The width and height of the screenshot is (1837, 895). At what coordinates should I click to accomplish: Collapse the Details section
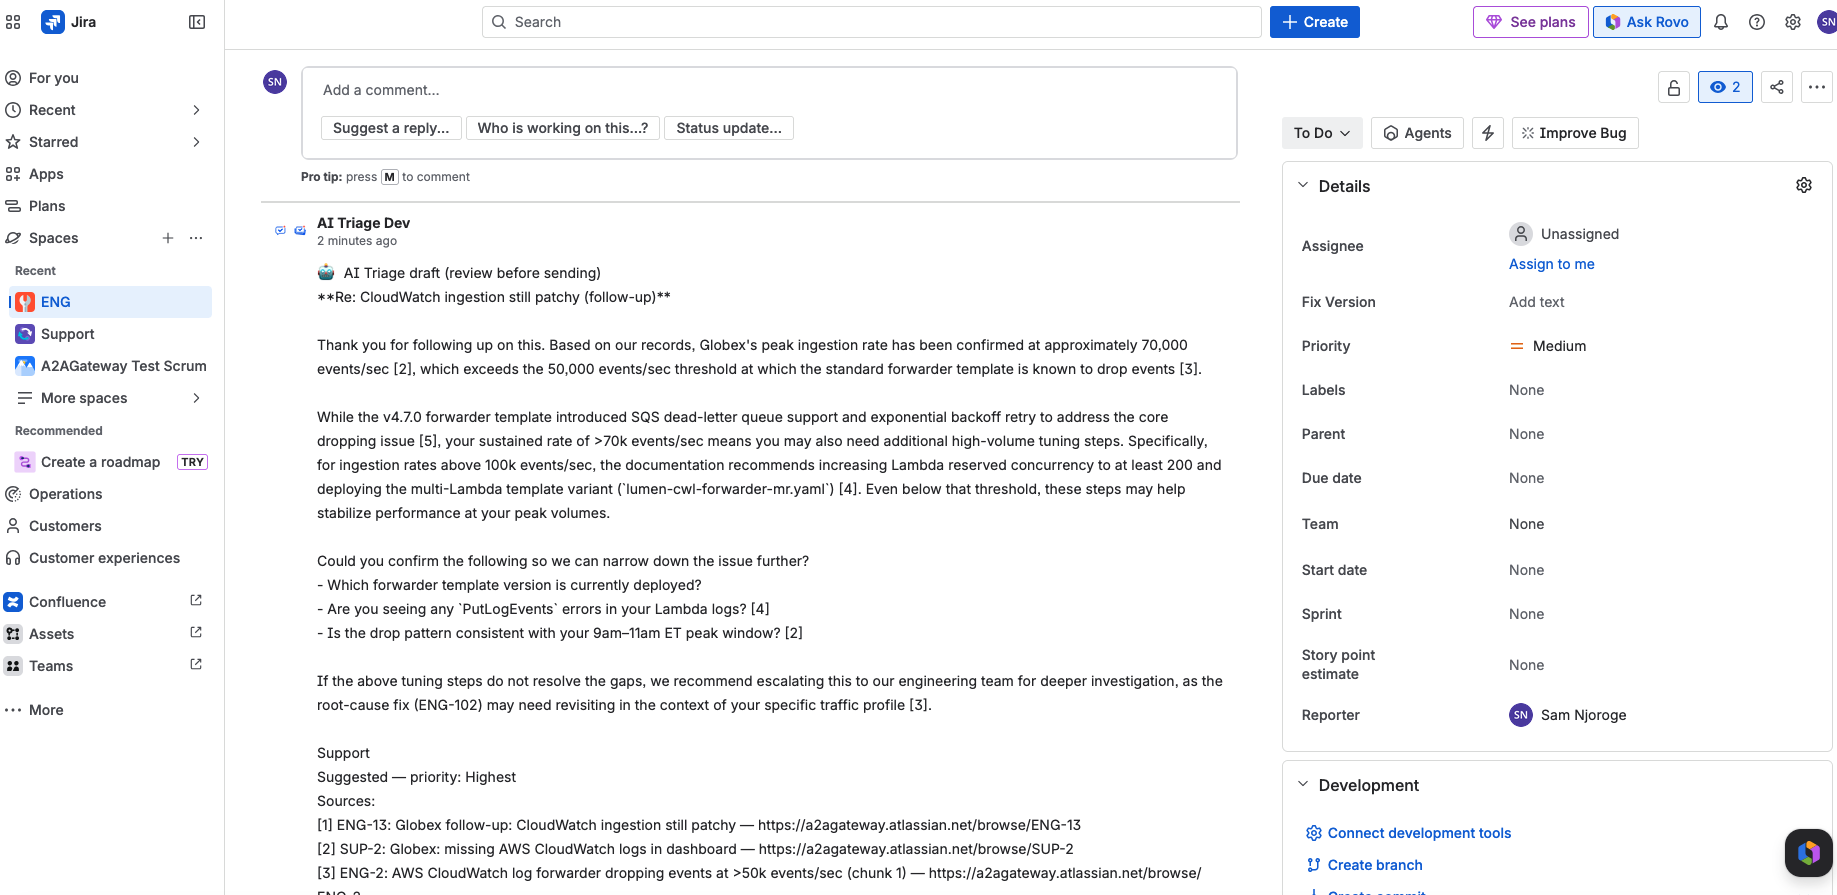pos(1303,185)
